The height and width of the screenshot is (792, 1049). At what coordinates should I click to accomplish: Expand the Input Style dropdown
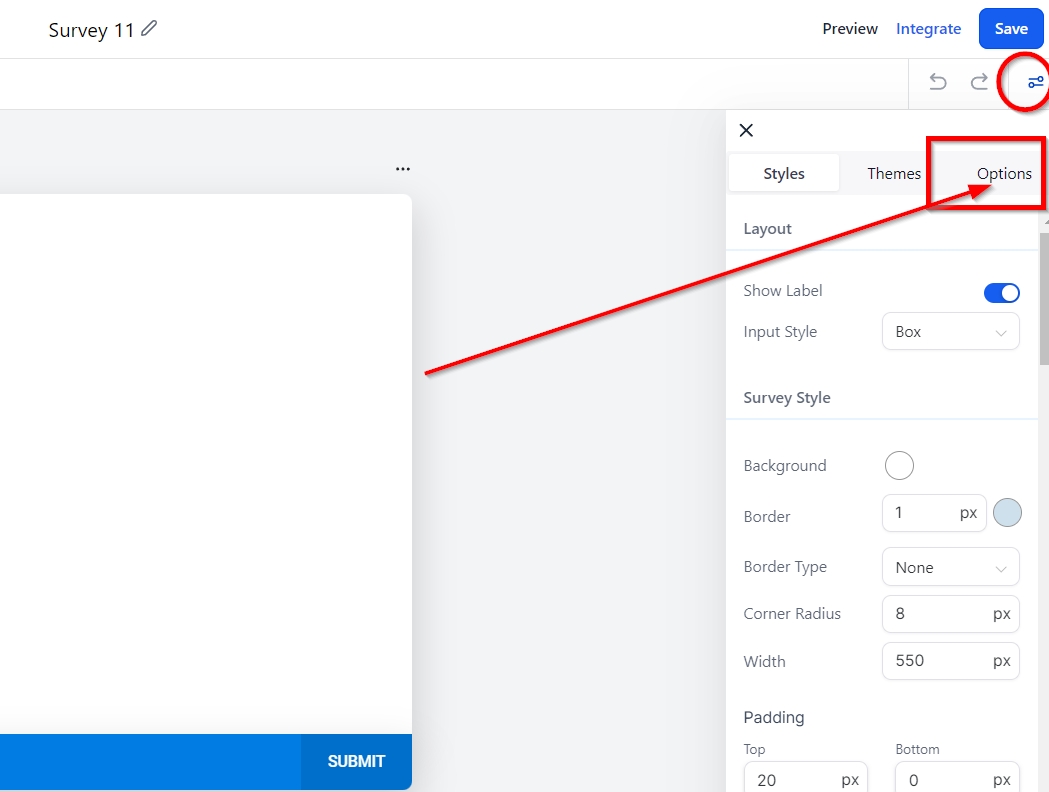point(950,332)
